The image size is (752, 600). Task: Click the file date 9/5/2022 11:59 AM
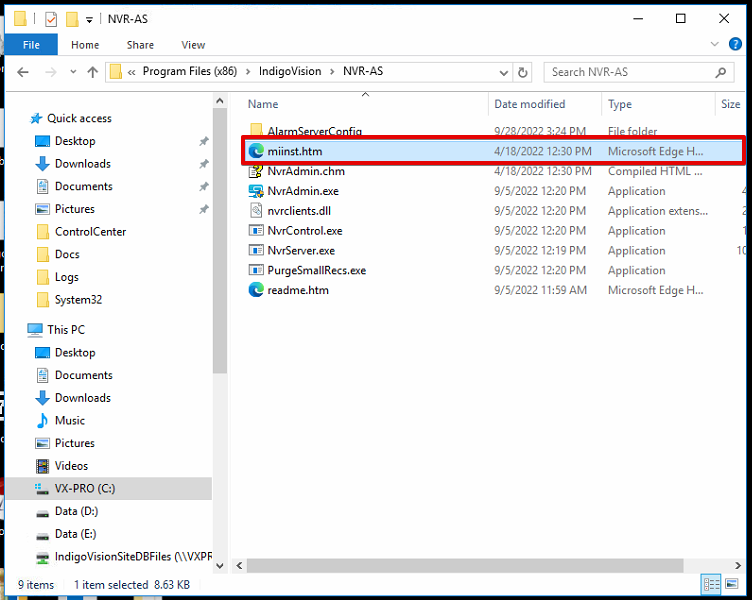pos(540,290)
